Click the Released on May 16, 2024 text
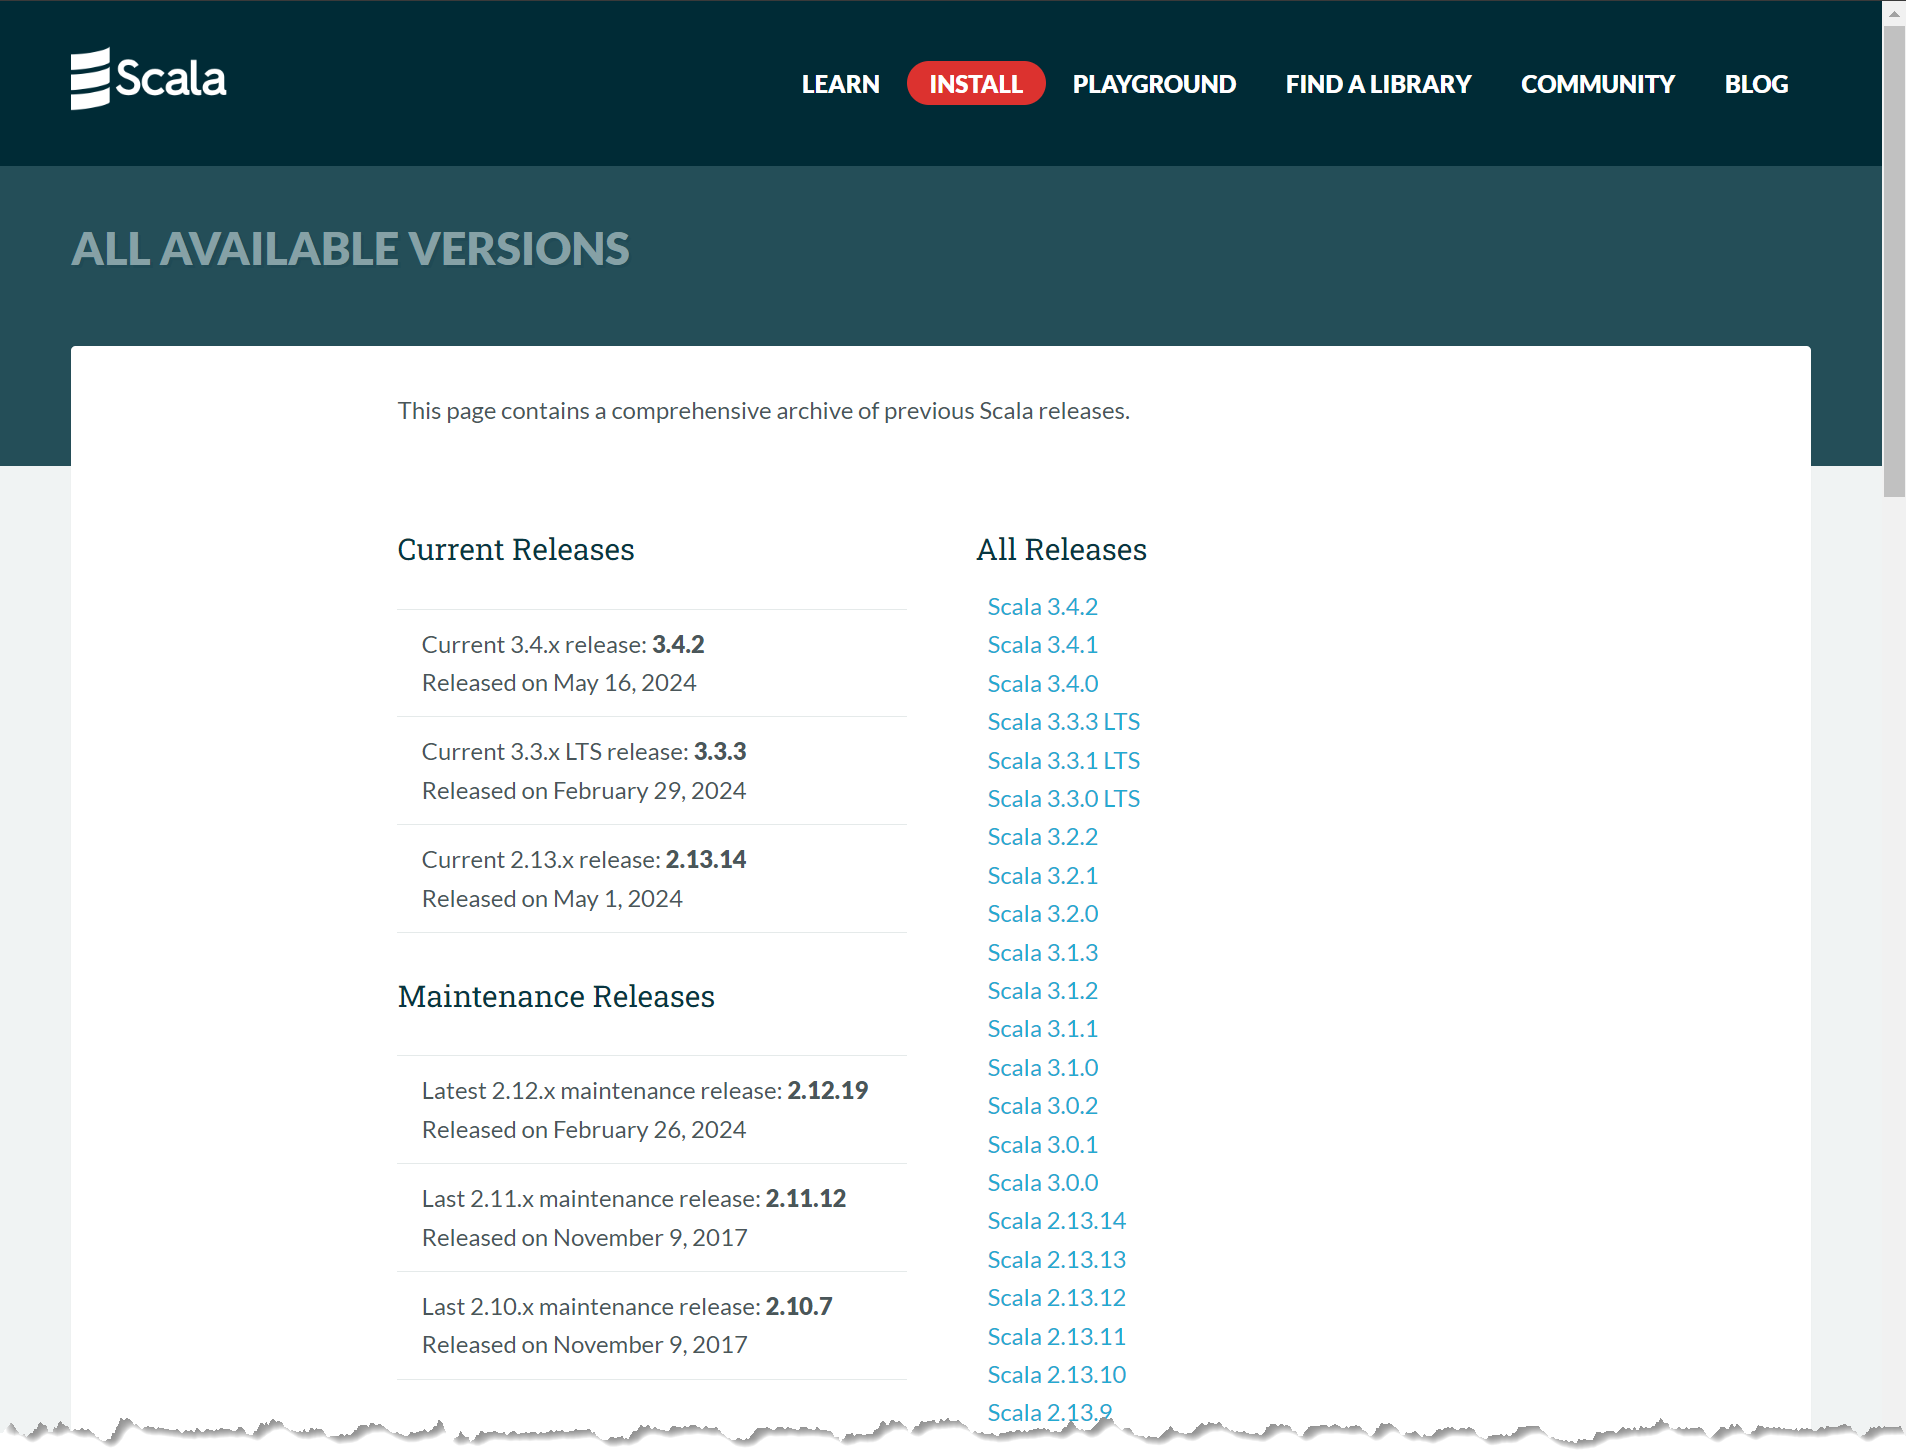The image size is (1906, 1455). 559,683
